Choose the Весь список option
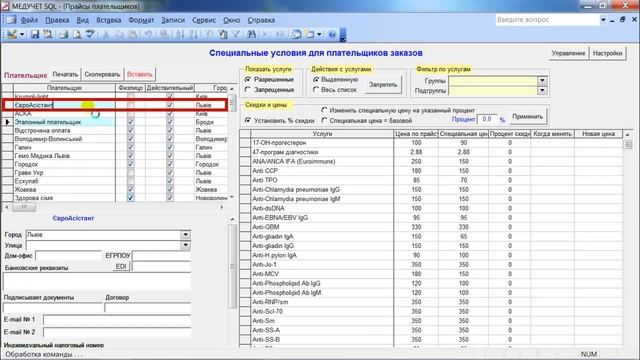Image resolution: width=640 pixels, height=360 pixels. 316,89
